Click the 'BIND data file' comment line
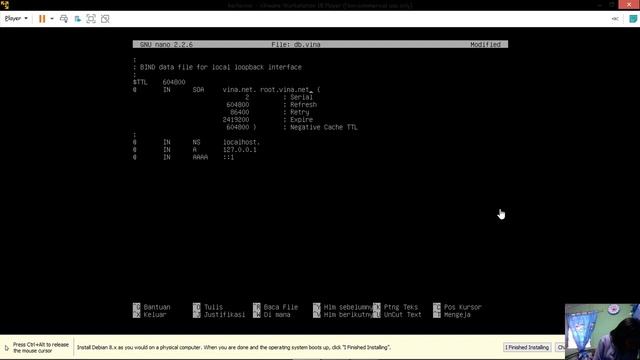The image size is (640, 360). point(217,67)
